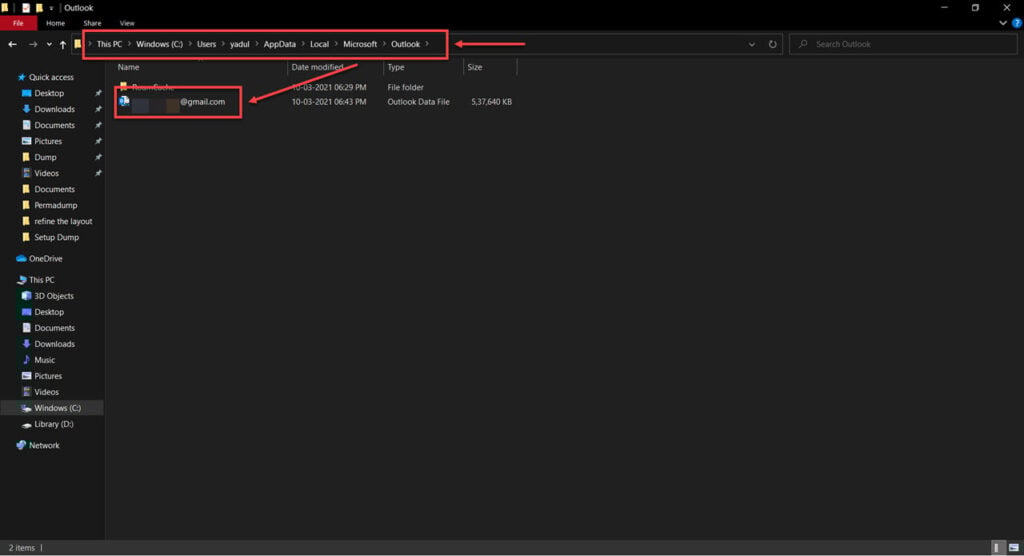Select This PC in navigation pane

click(x=41, y=280)
